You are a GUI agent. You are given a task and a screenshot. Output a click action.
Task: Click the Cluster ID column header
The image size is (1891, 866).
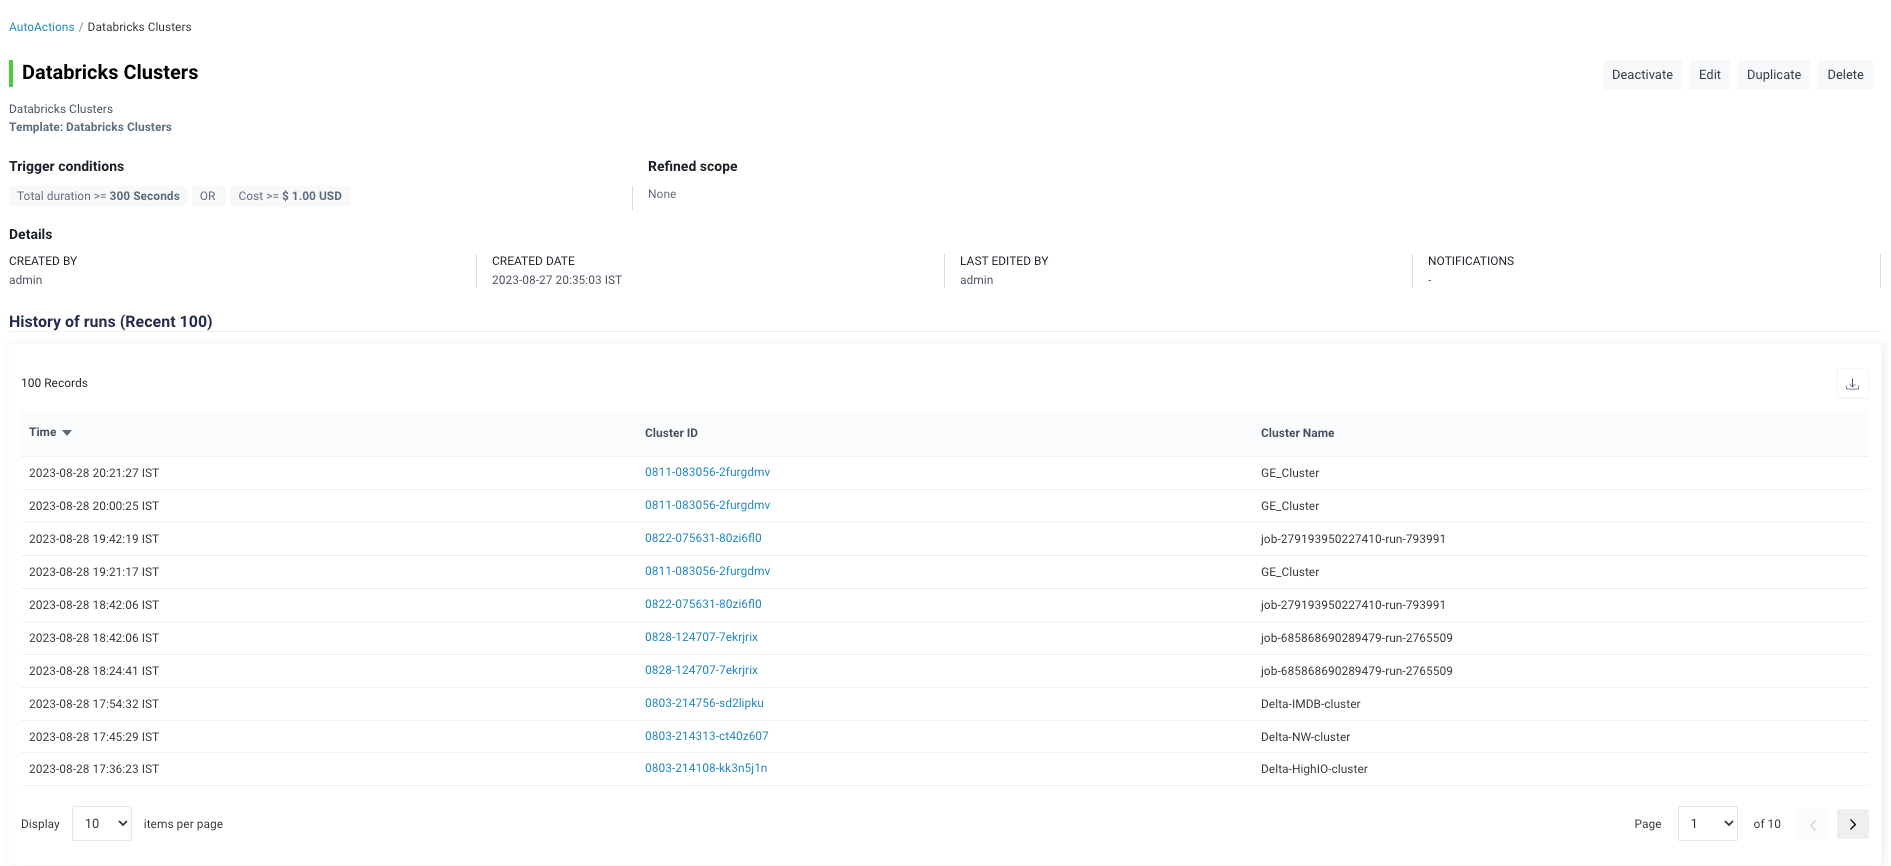coord(671,433)
